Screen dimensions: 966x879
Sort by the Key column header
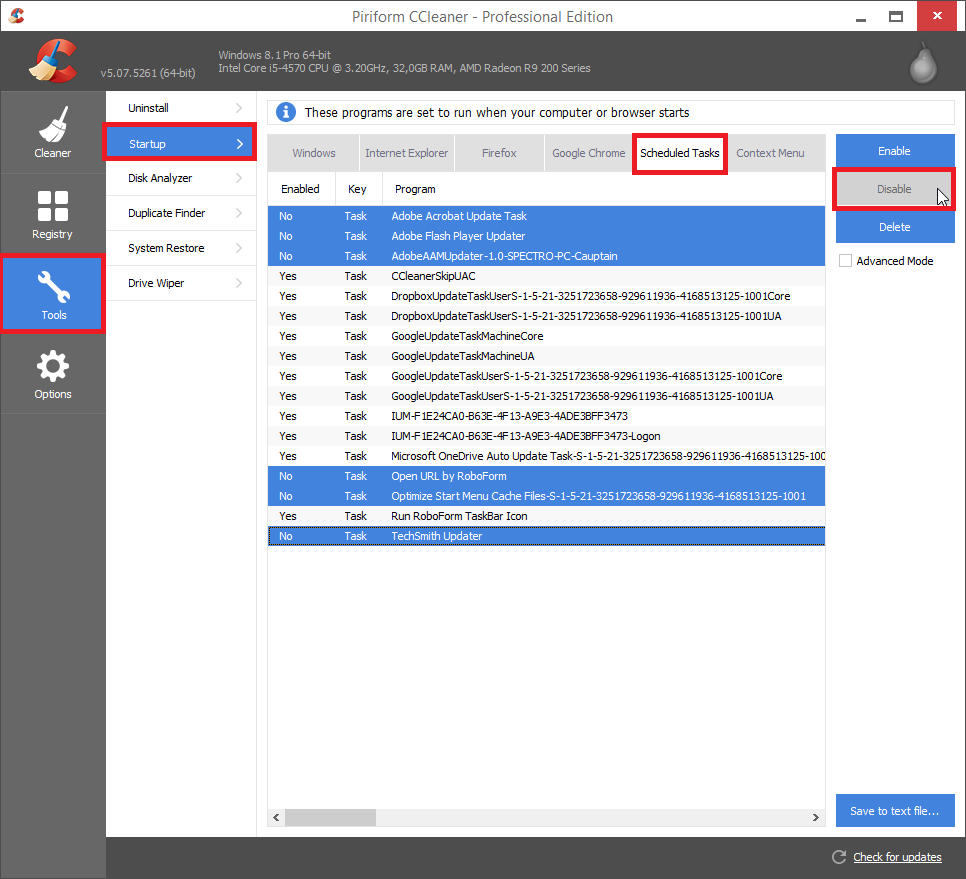coord(359,189)
